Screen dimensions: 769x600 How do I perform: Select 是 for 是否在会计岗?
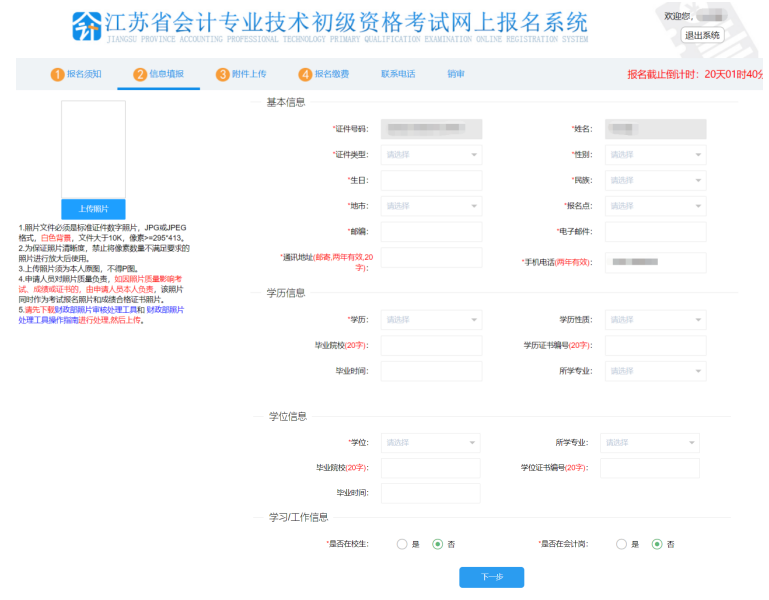point(621,544)
